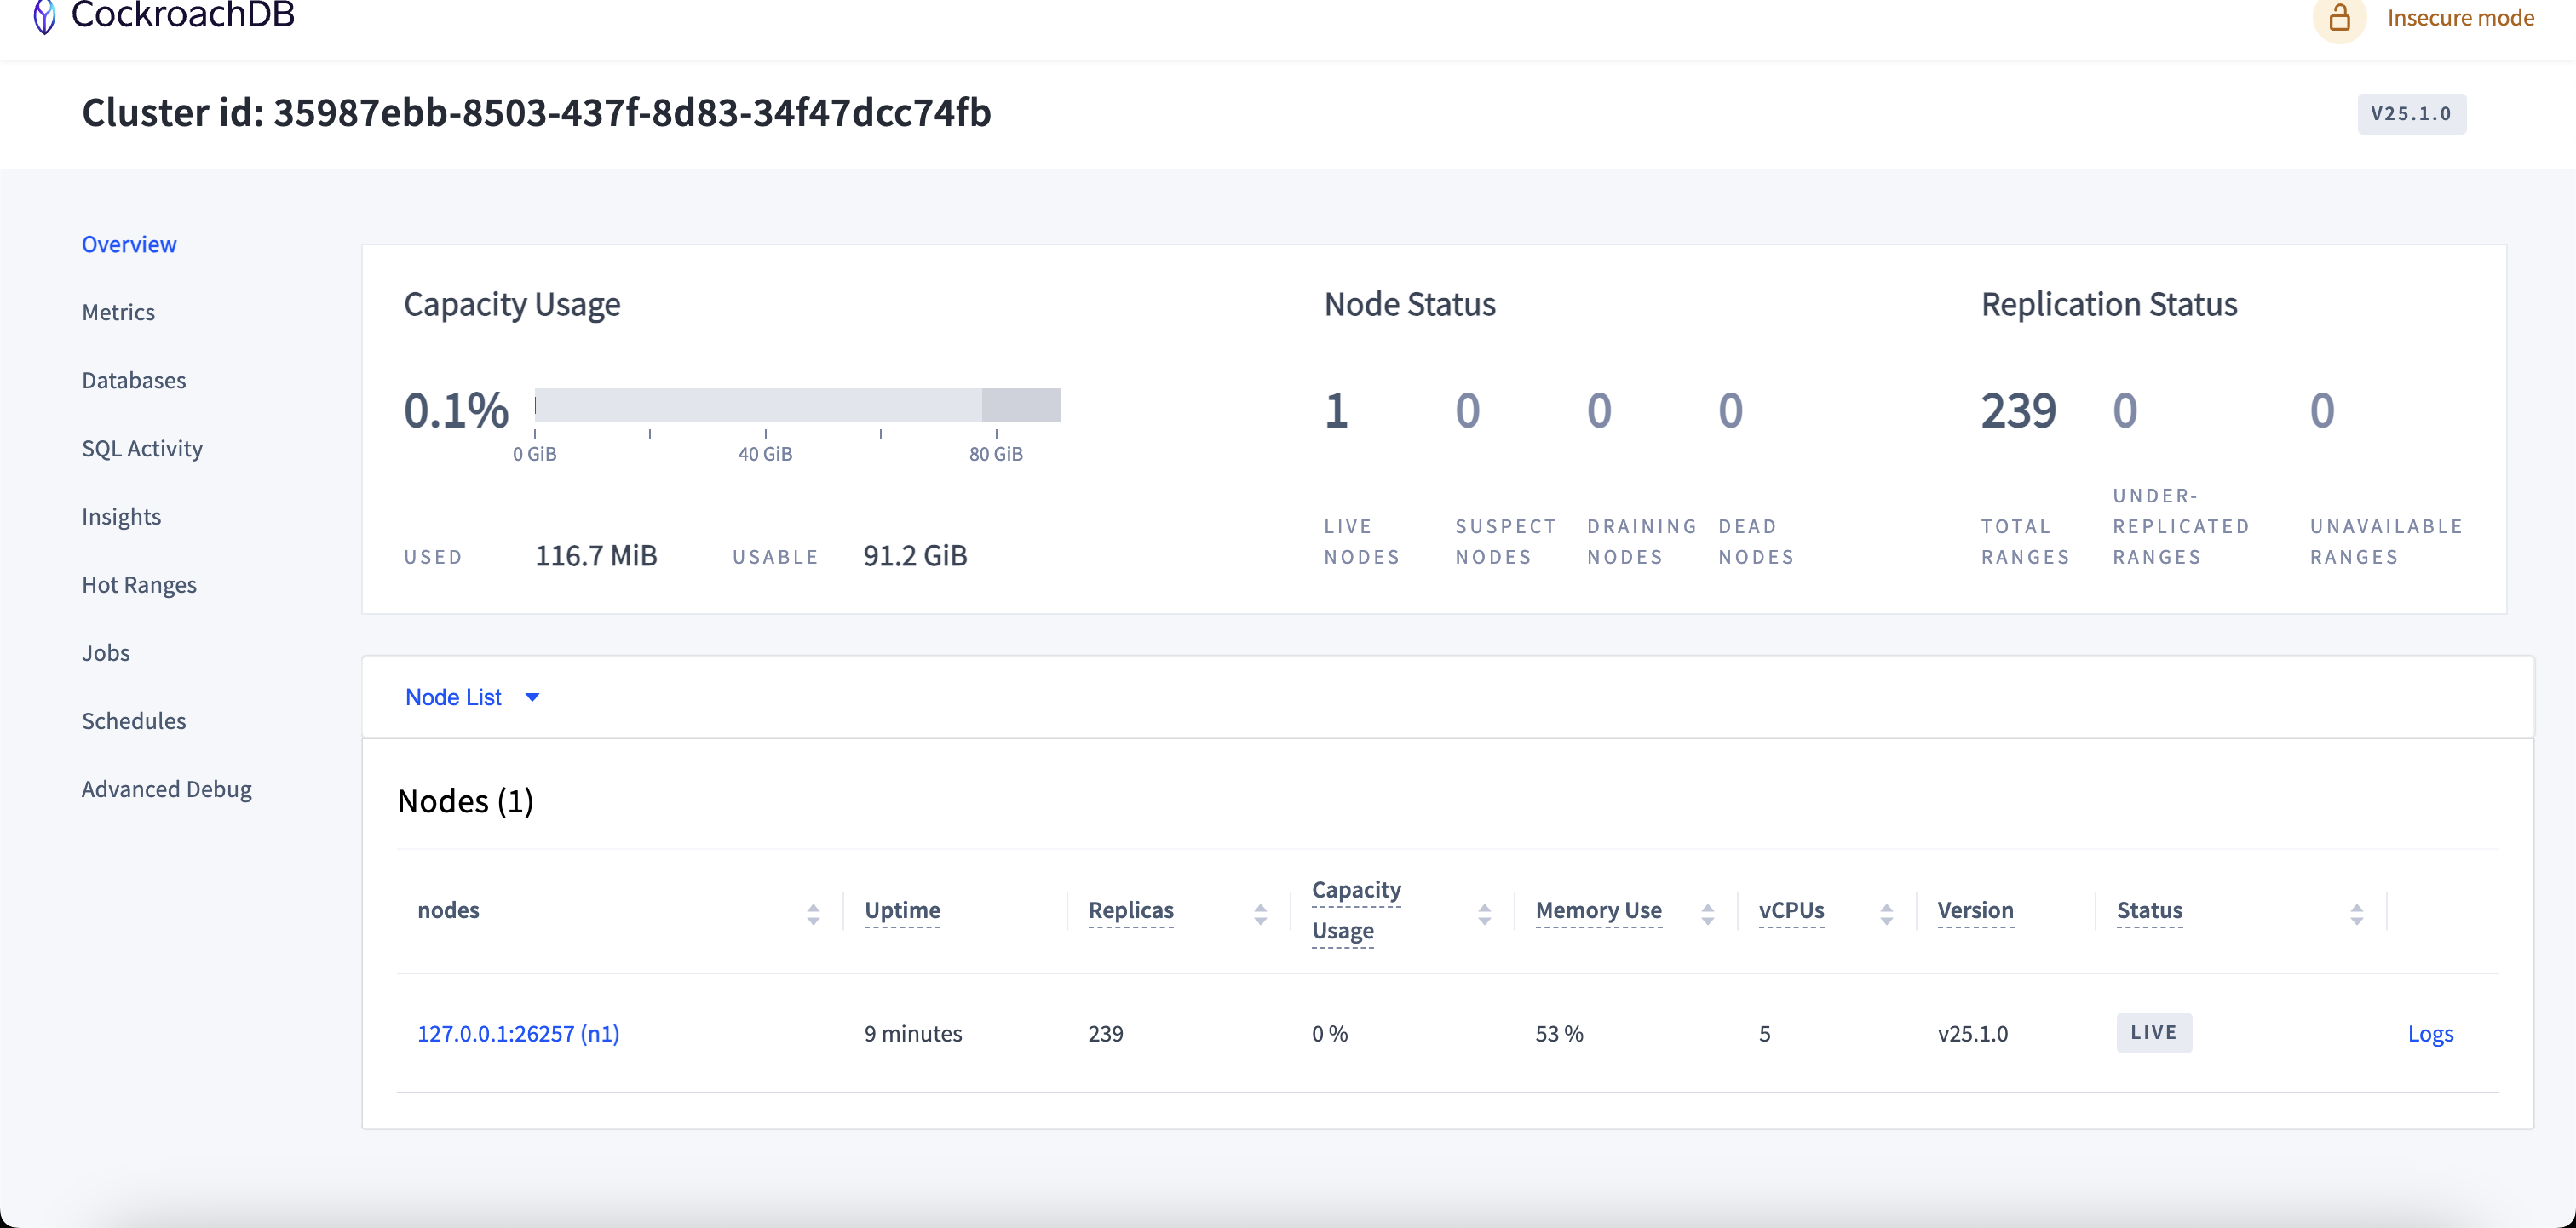View Logs for node n1
The image size is (2576, 1228).
tap(2430, 1033)
